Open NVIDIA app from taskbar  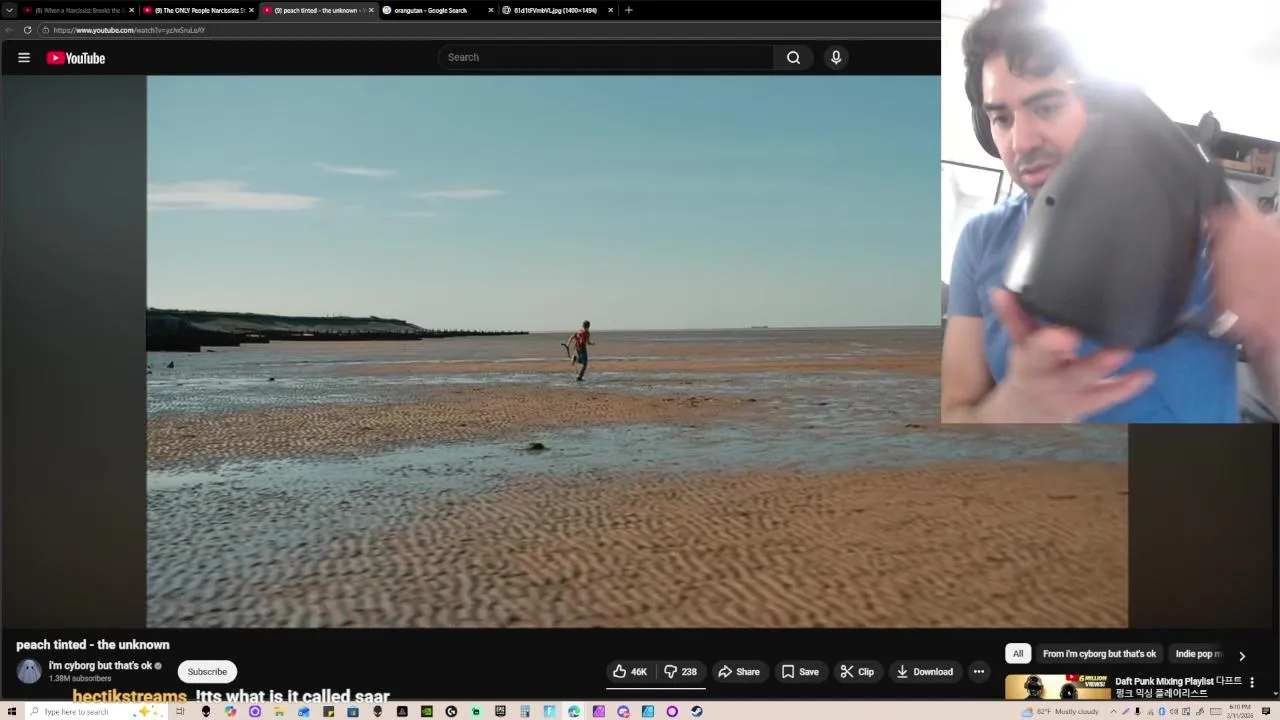426,711
